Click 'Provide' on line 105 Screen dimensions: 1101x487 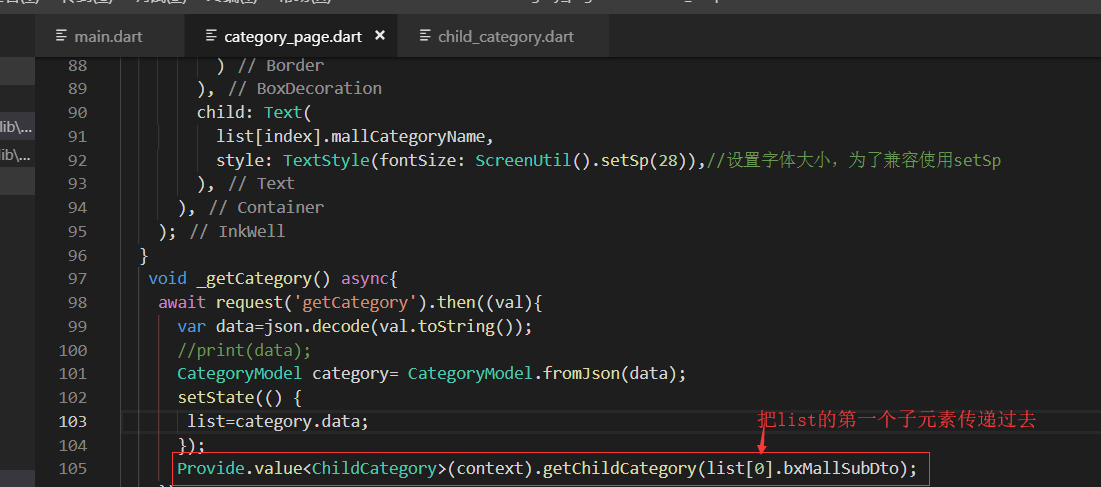click(x=211, y=469)
